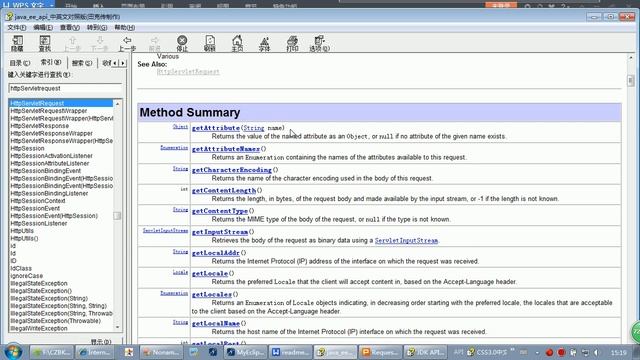
Task: Switch to MyEclipse in the taskbar
Action: click(246, 352)
